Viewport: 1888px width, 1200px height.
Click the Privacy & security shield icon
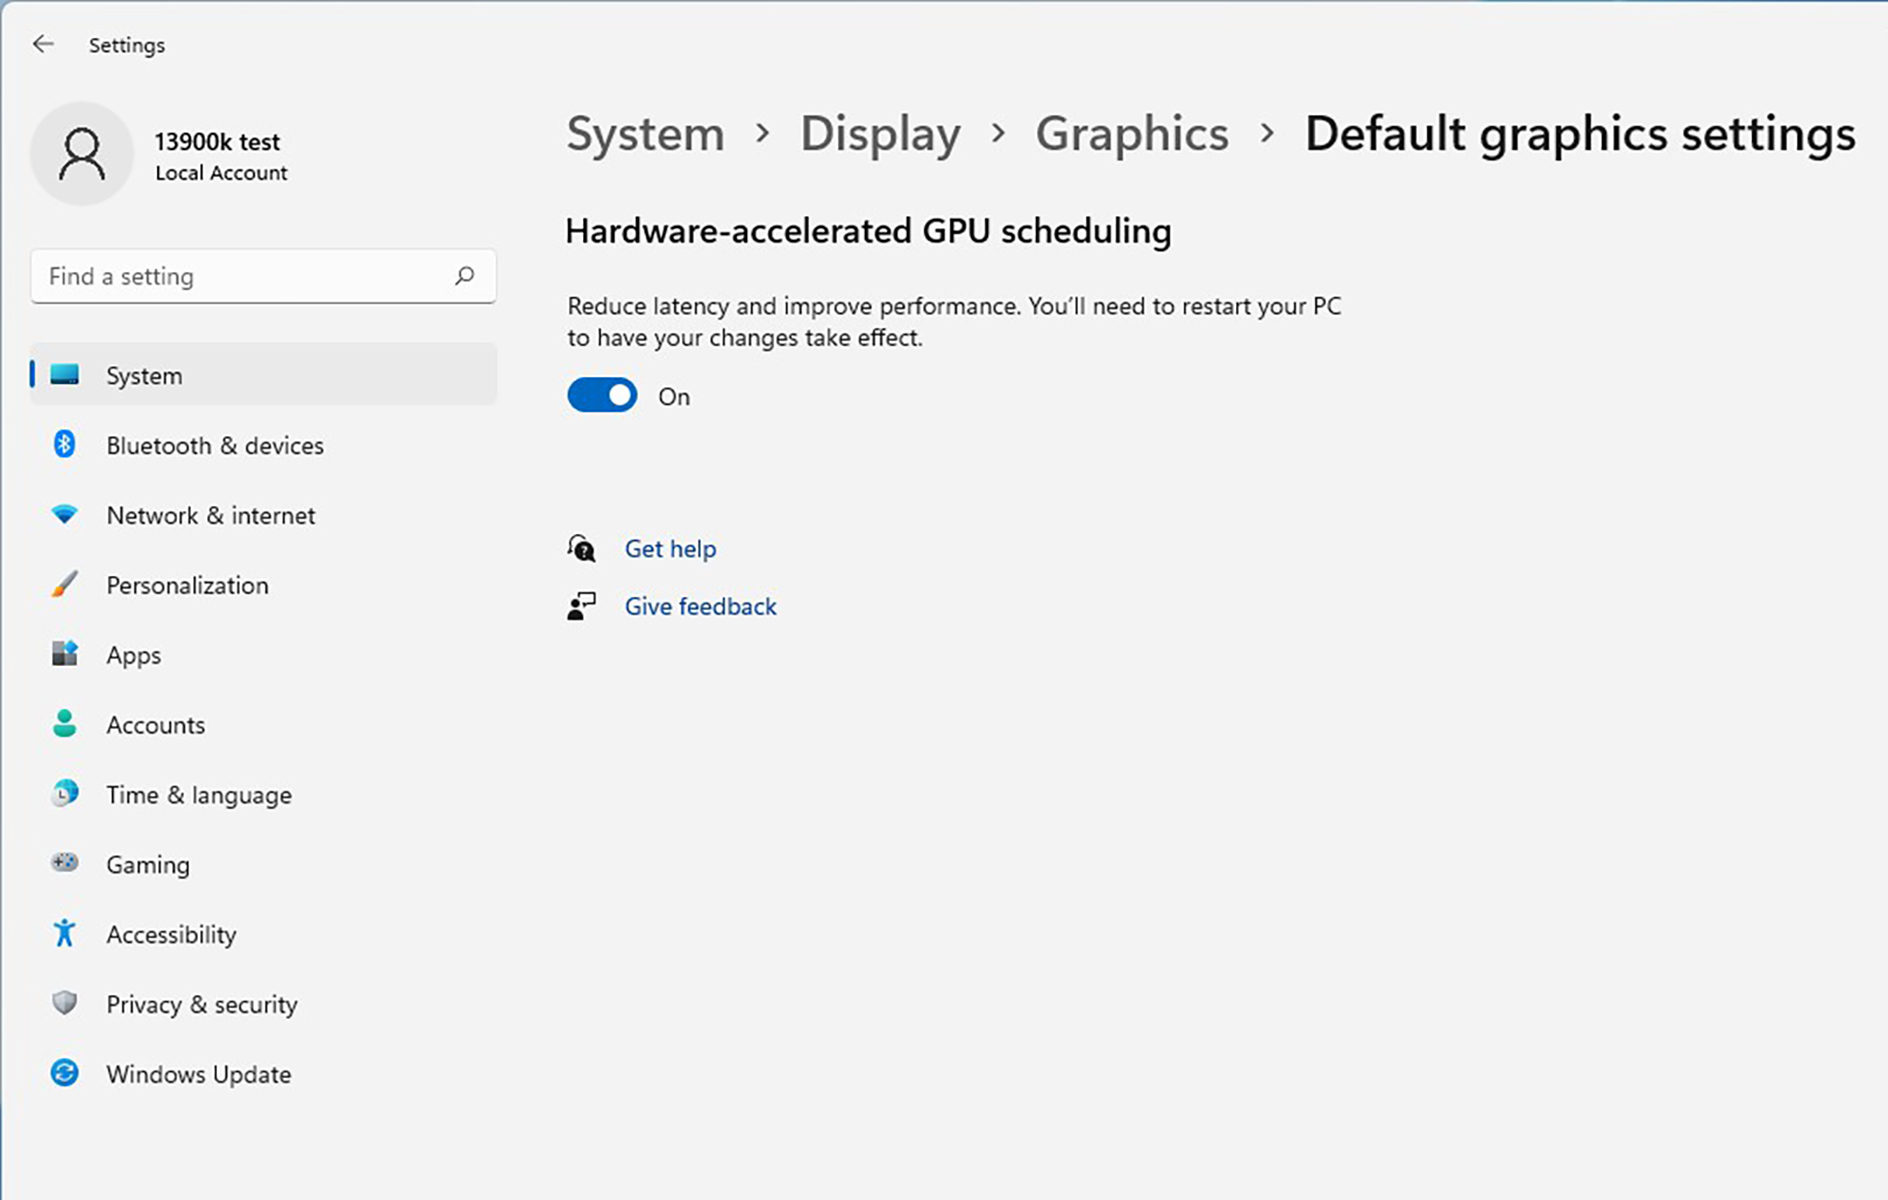click(64, 1003)
